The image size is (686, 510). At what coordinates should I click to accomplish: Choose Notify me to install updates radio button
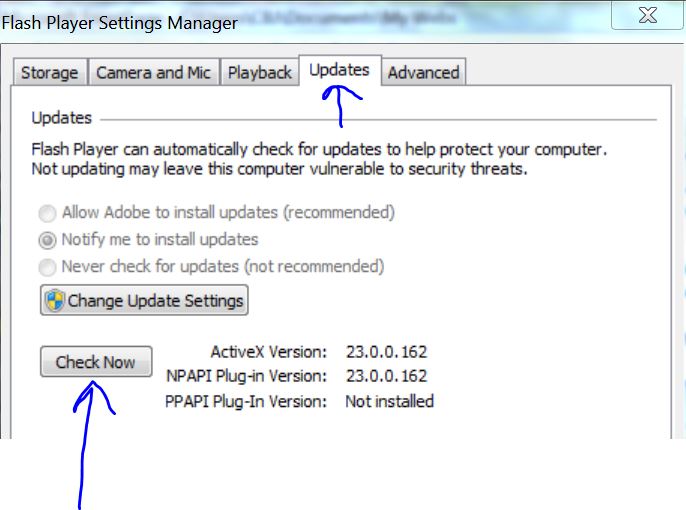[47, 240]
